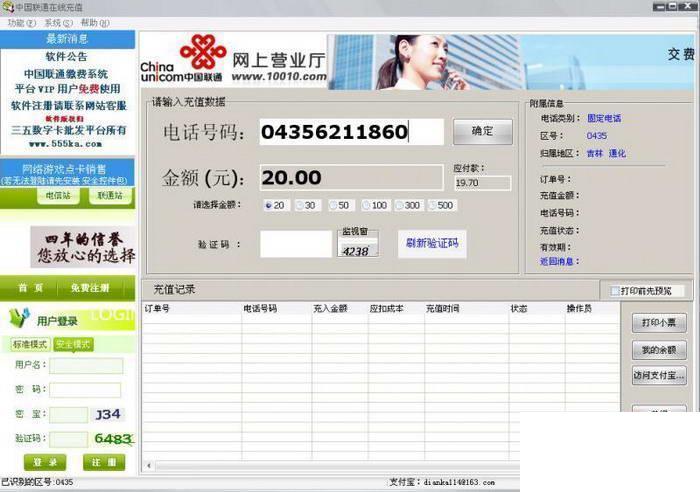This screenshot has height=492, width=700.
Task: Click the 电话号码 column header
Action: point(277,309)
